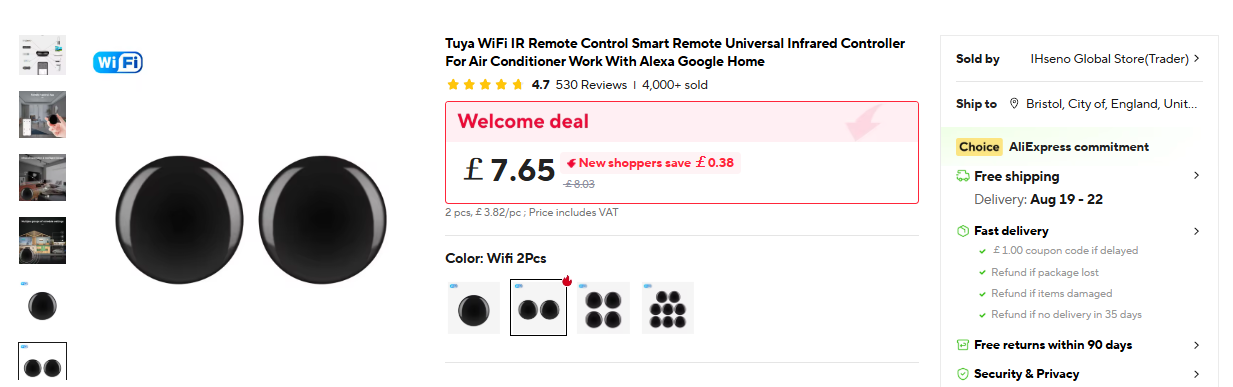Select the four-piece color option
1233x387 pixels.
pos(603,308)
